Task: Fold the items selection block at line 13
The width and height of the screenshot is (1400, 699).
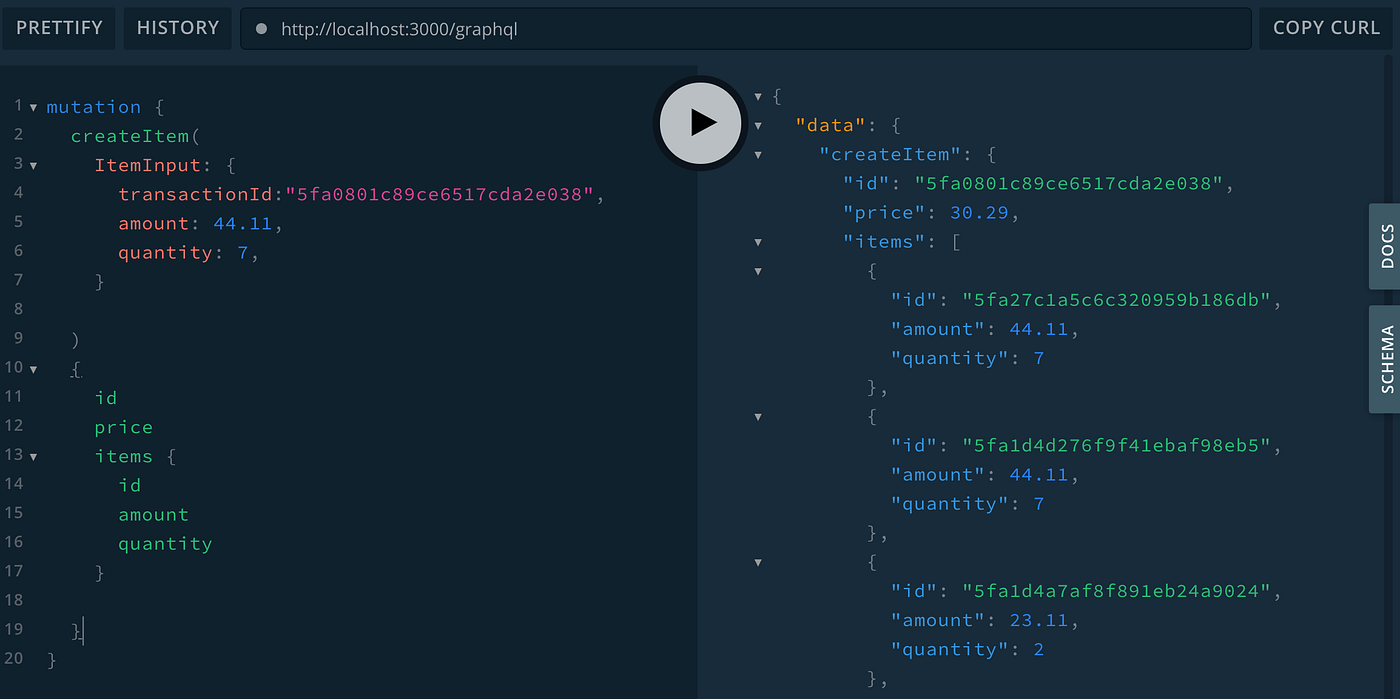Action: [33, 456]
